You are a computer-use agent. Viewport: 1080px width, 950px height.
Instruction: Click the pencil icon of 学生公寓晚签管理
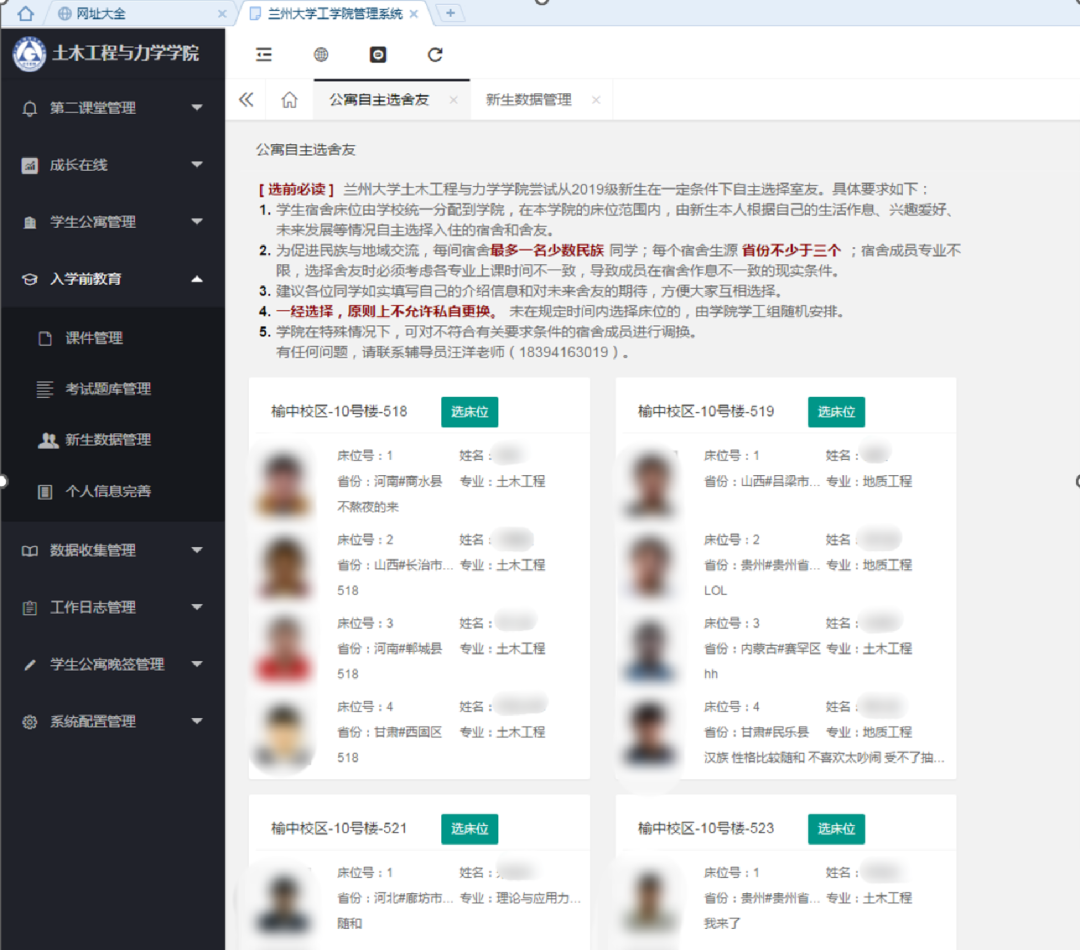30,665
